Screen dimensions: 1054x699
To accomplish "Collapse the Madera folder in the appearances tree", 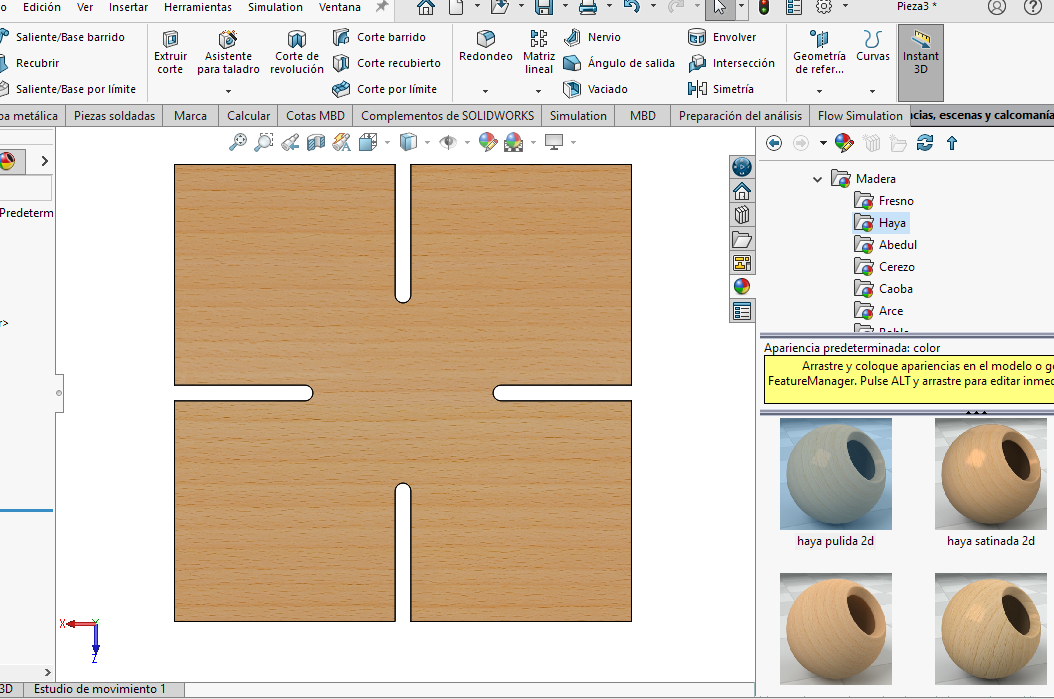I will pos(817,178).
